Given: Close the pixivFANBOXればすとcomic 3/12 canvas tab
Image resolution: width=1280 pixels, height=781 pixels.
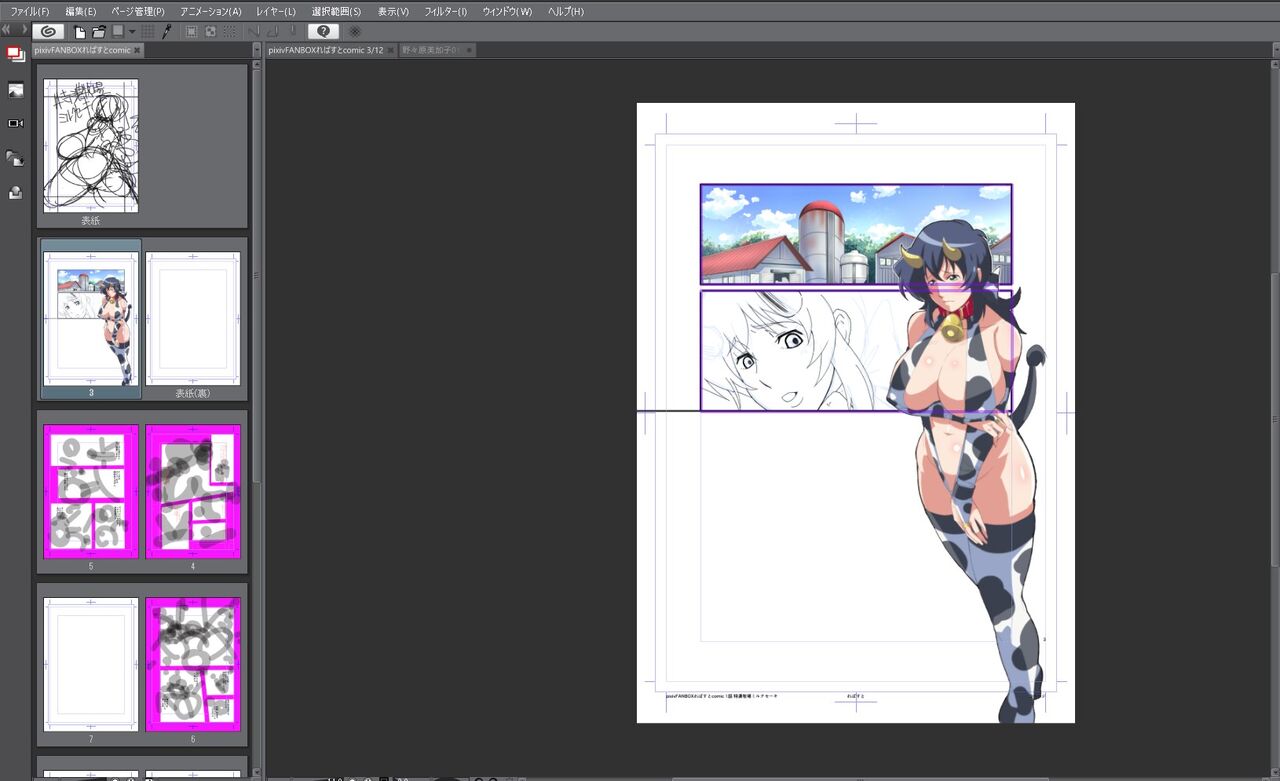Looking at the screenshot, I should click(391, 50).
